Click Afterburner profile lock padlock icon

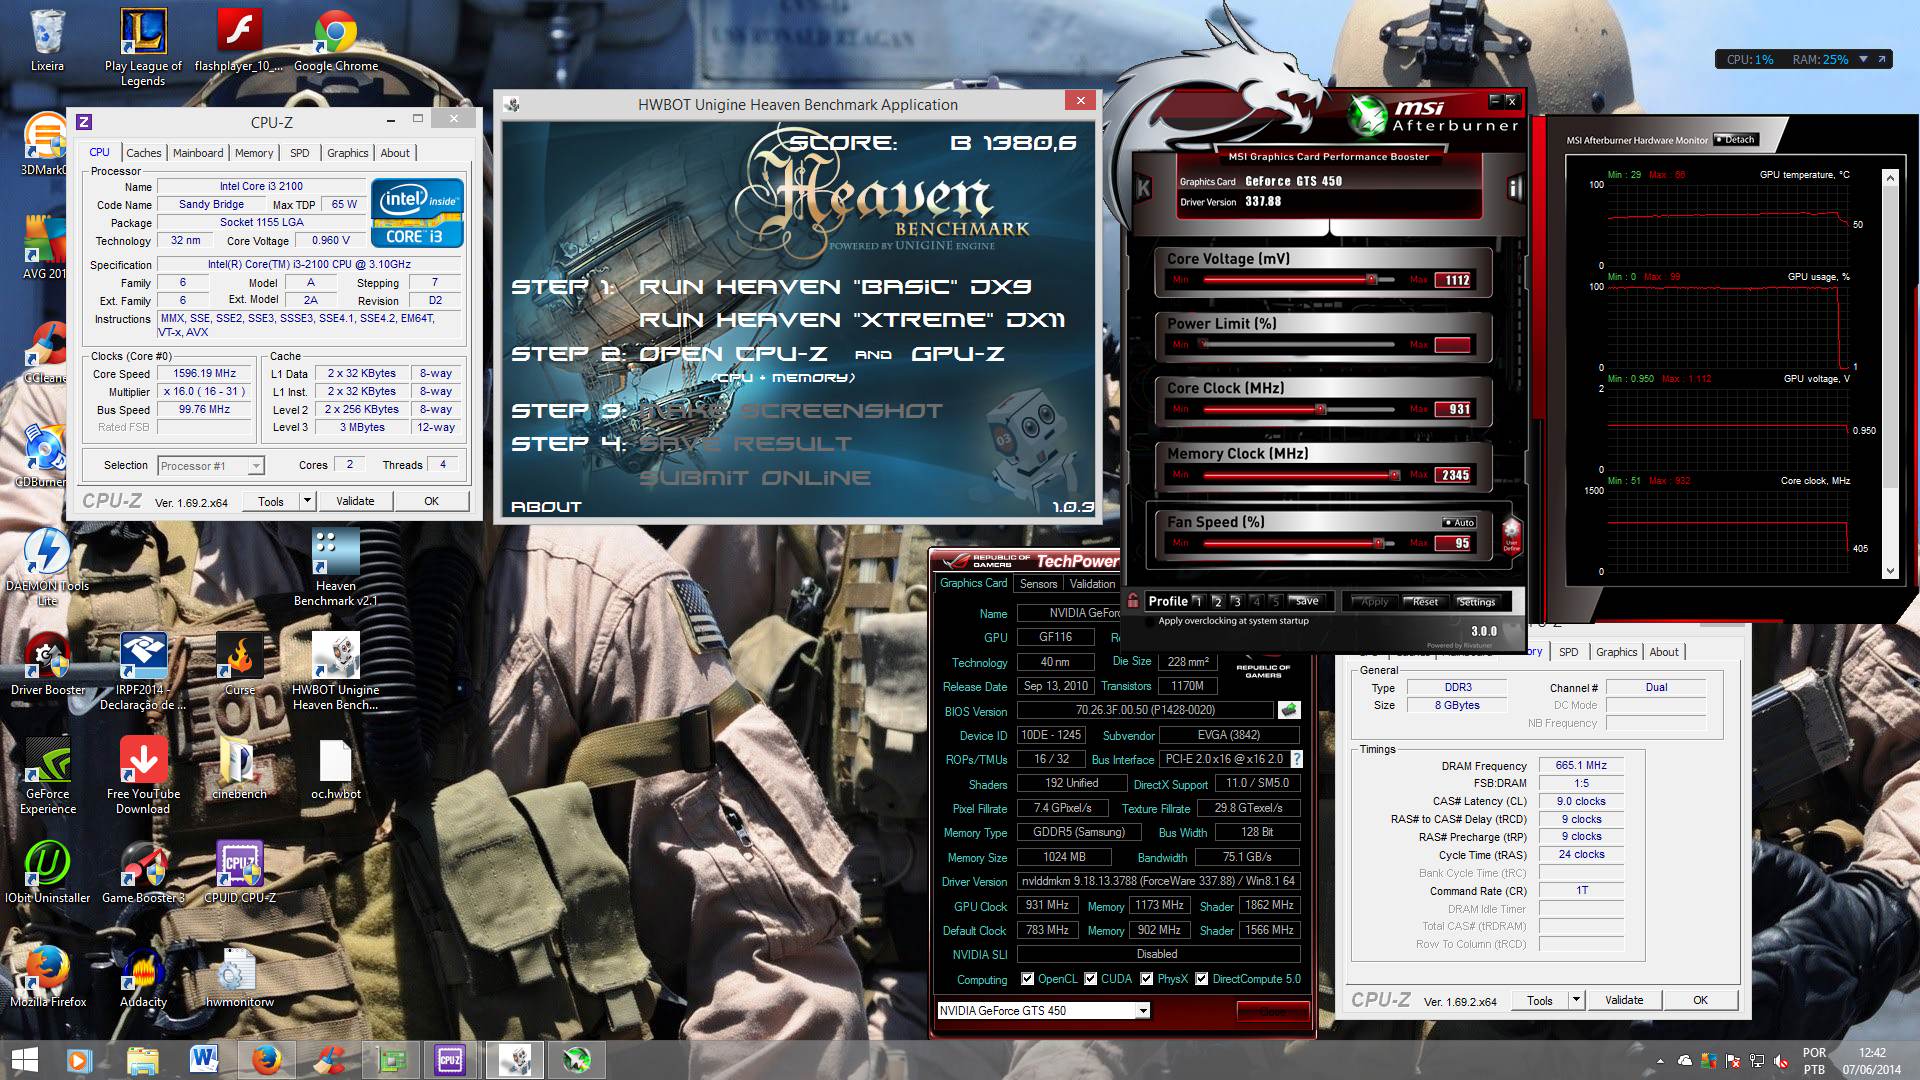(x=1133, y=601)
